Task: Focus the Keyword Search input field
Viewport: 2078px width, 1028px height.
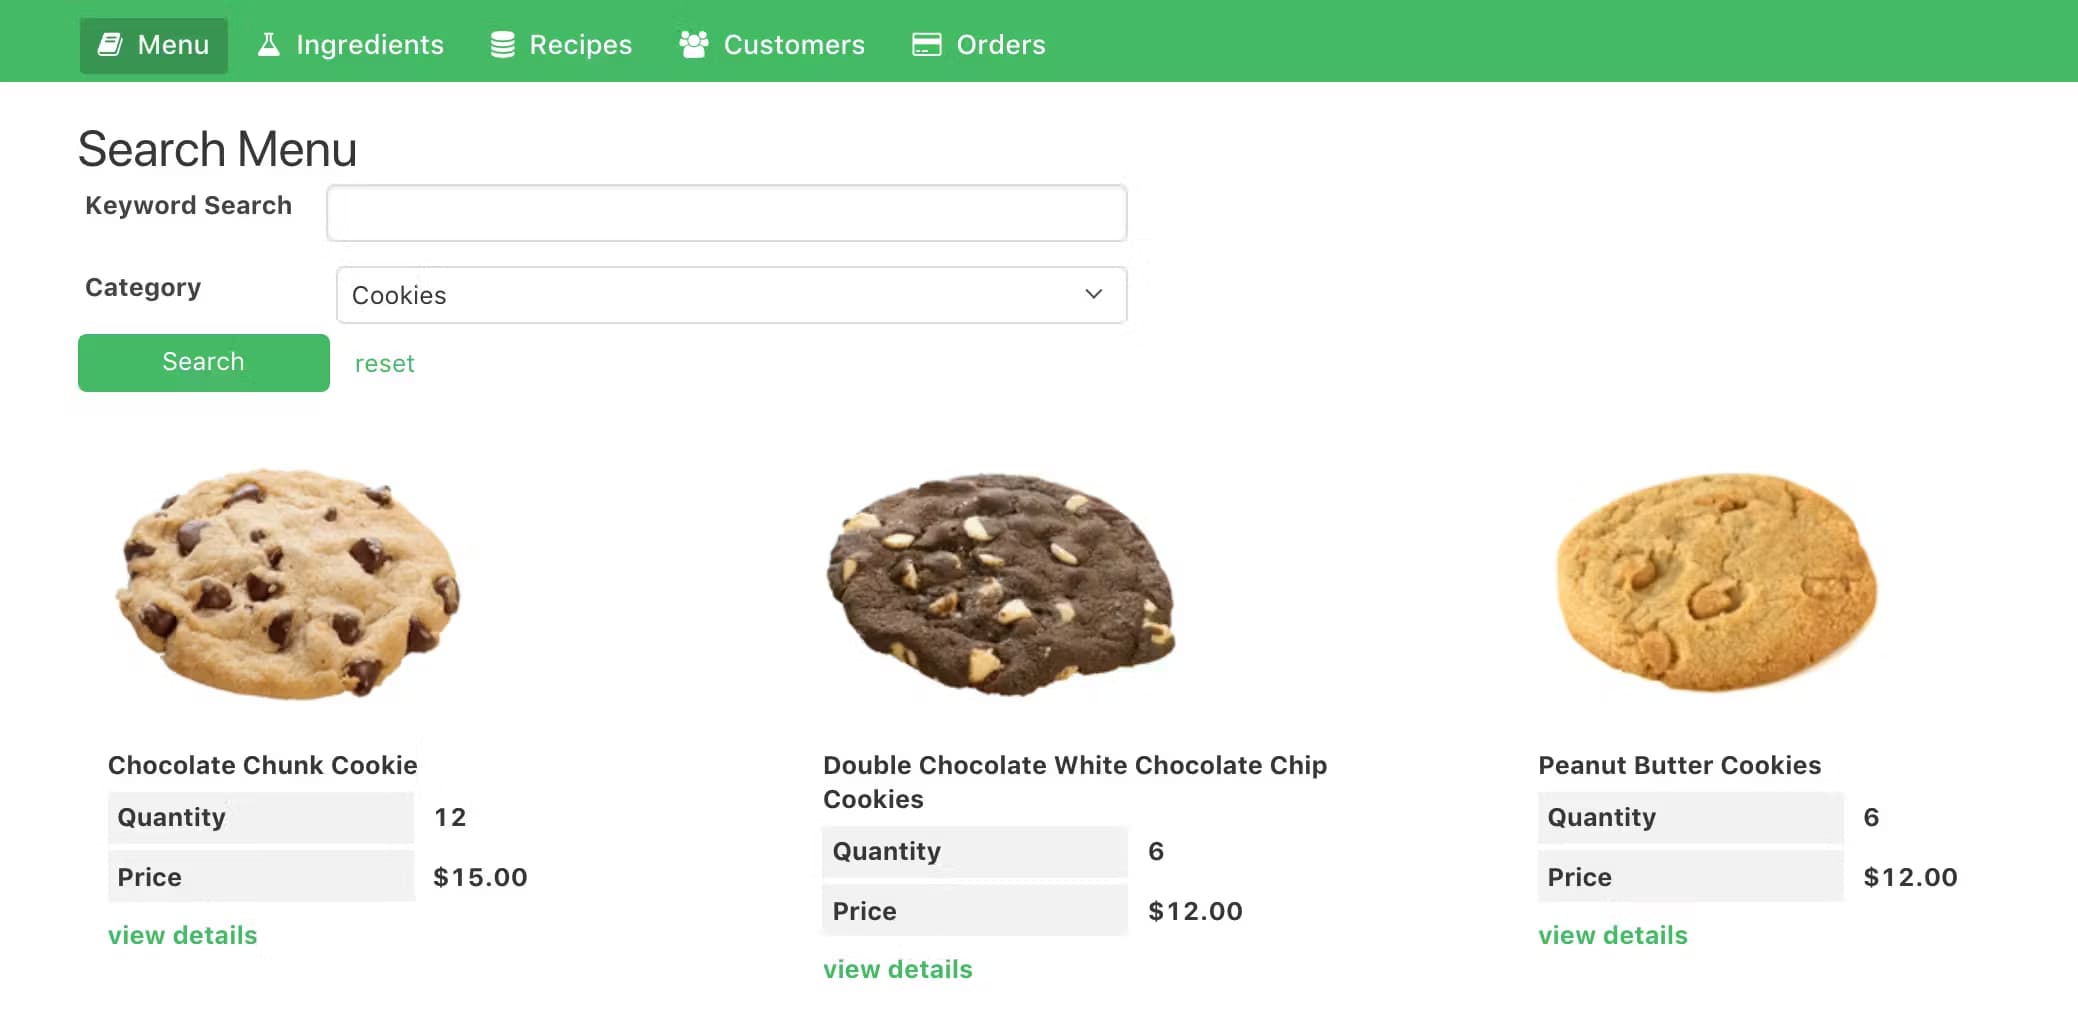Action: click(x=726, y=213)
